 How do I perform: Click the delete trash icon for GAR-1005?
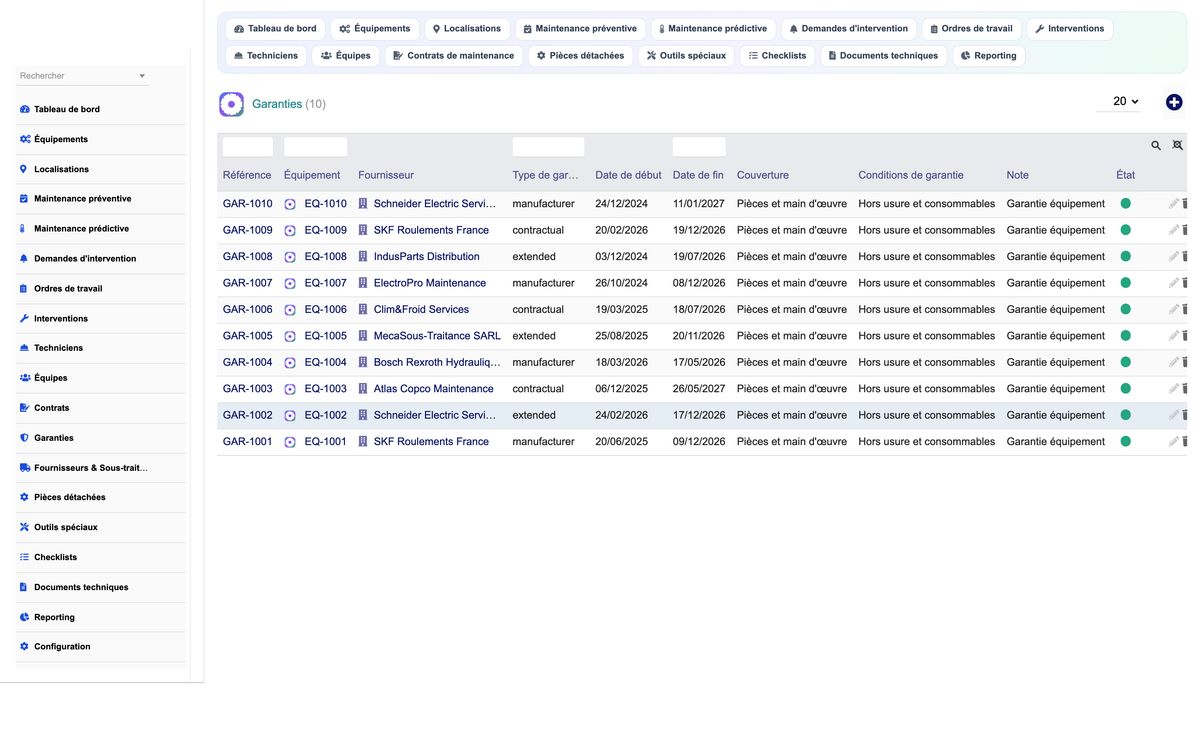[x=1185, y=336]
